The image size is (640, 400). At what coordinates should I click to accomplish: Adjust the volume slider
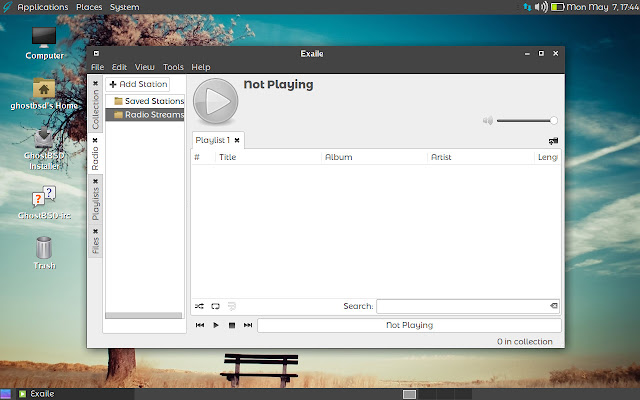pyautogui.click(x=527, y=120)
